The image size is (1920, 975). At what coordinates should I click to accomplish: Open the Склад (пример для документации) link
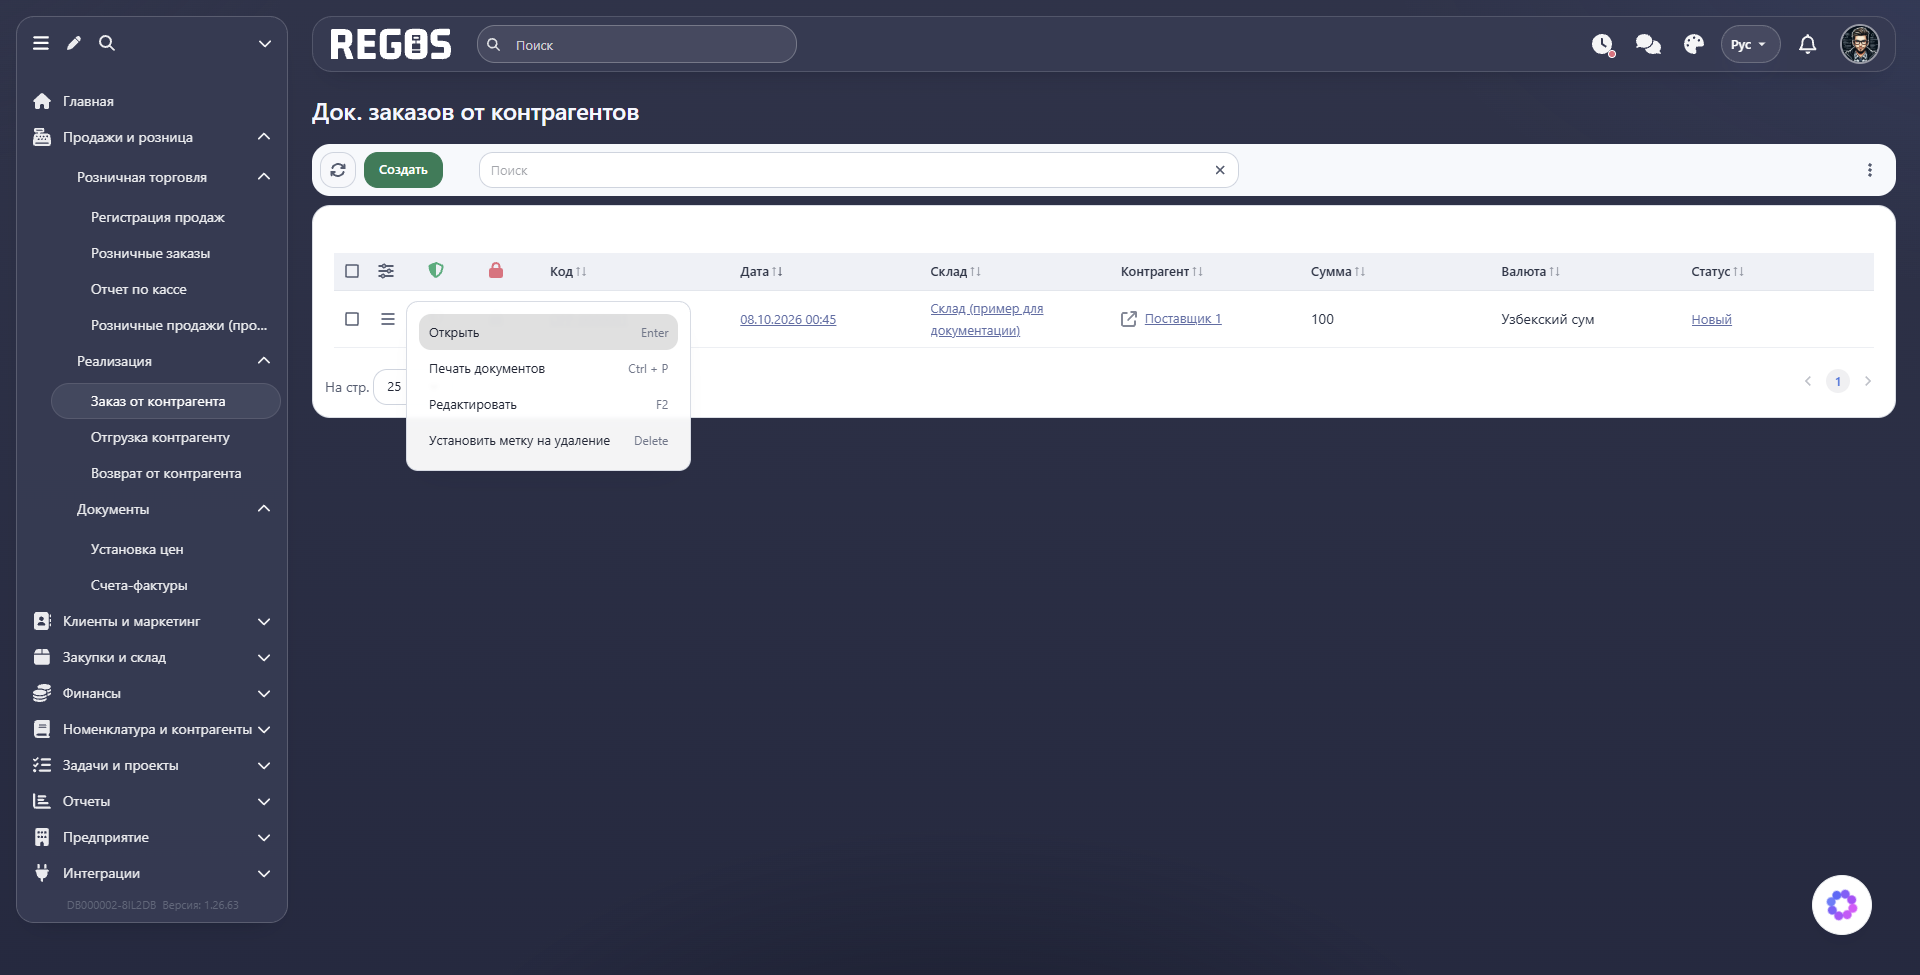[x=987, y=319]
